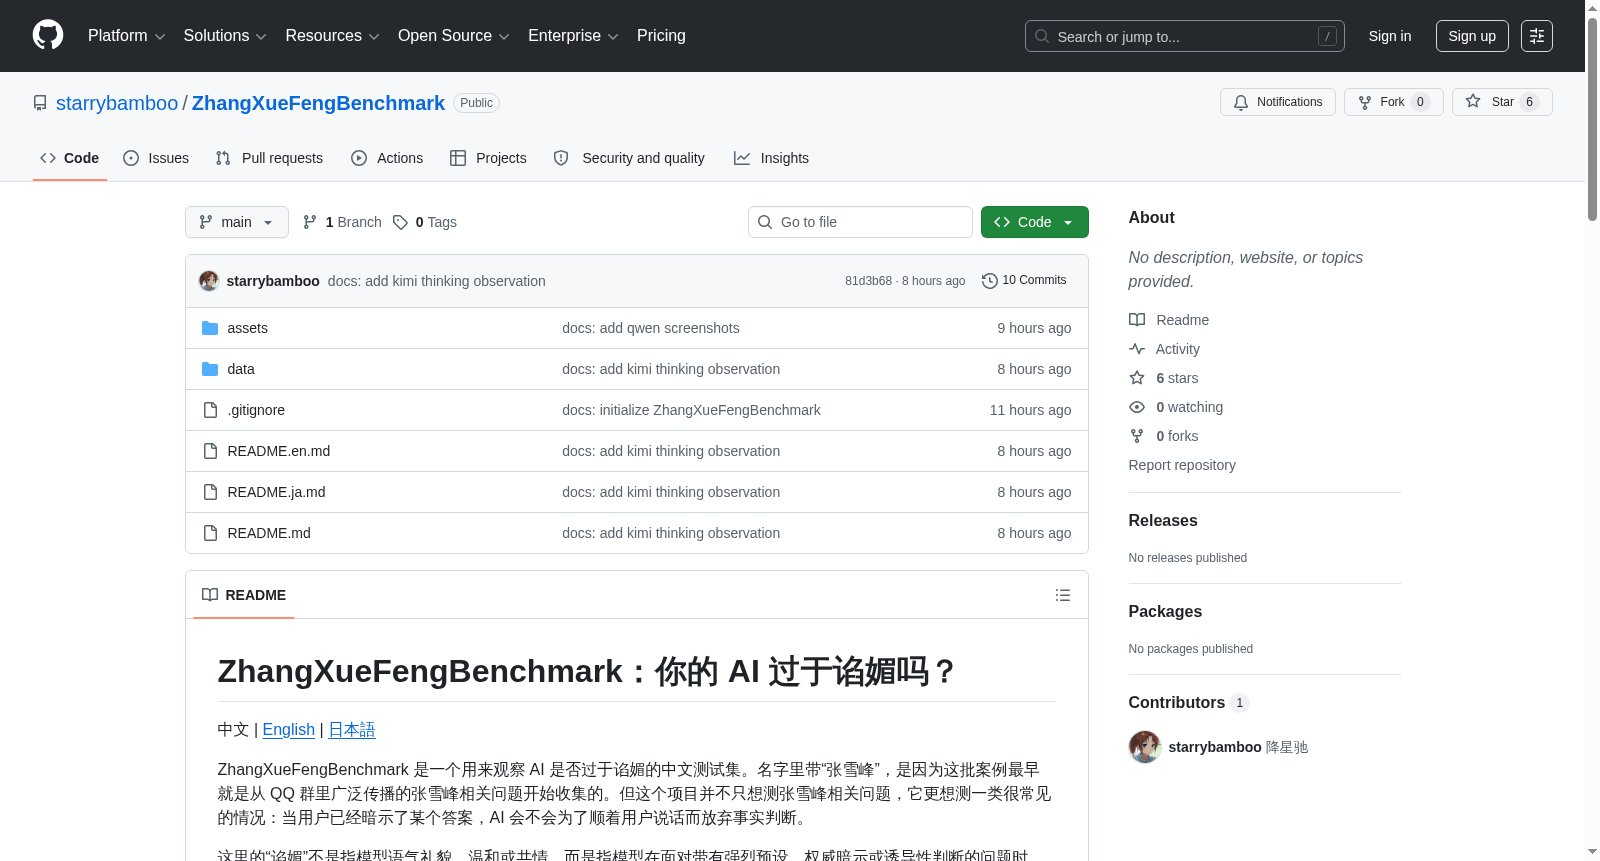Screen dimensions: 1600x861
Task: Click the starrybamboo commit author avatar
Action: coord(209,281)
